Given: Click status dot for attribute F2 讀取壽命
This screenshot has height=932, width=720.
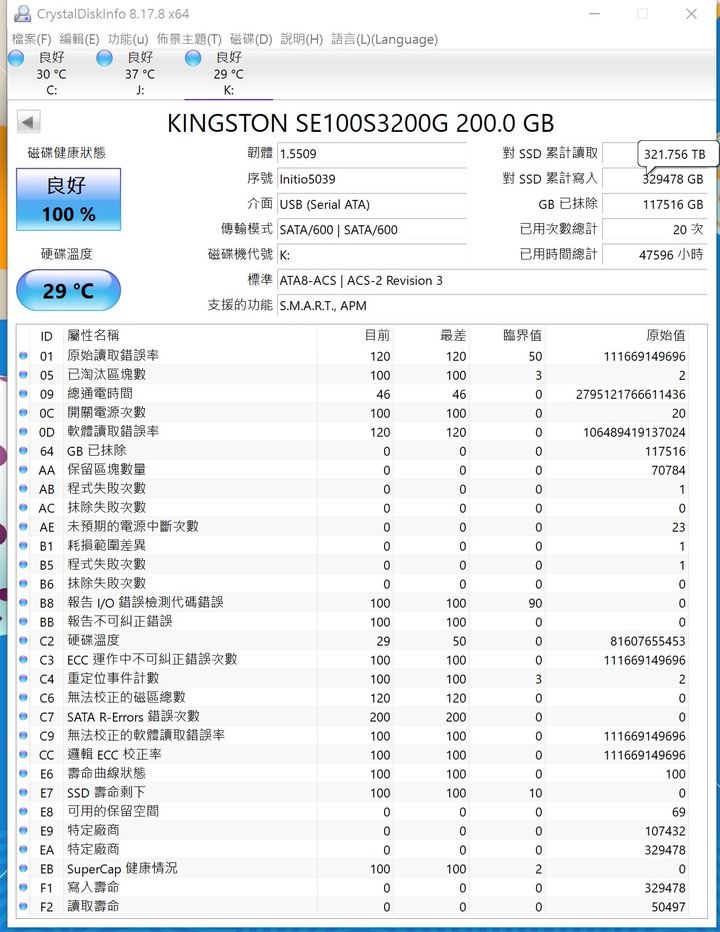Looking at the screenshot, I should [x=23, y=906].
